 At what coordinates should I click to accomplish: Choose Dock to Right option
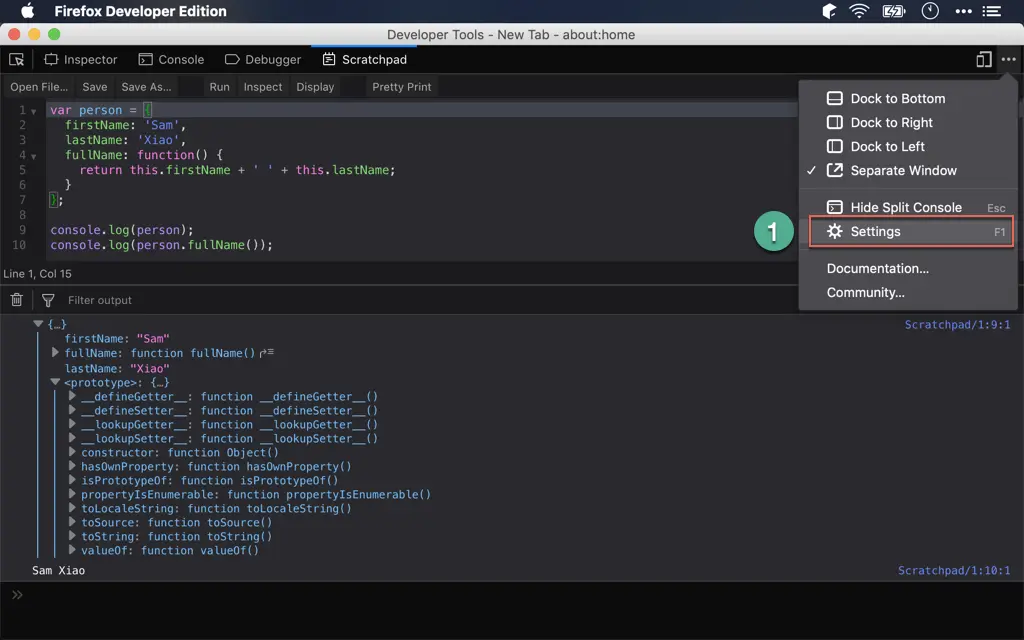tap(891, 123)
